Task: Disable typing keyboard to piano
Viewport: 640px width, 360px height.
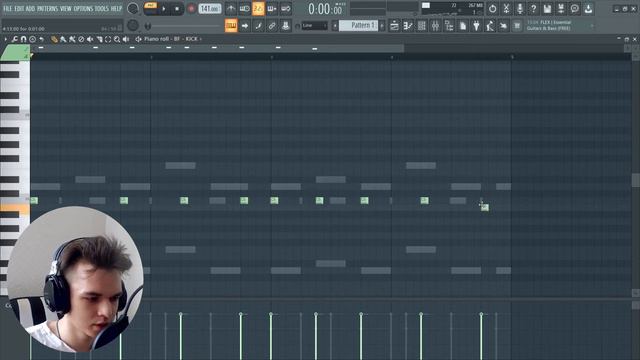Action: (231, 26)
